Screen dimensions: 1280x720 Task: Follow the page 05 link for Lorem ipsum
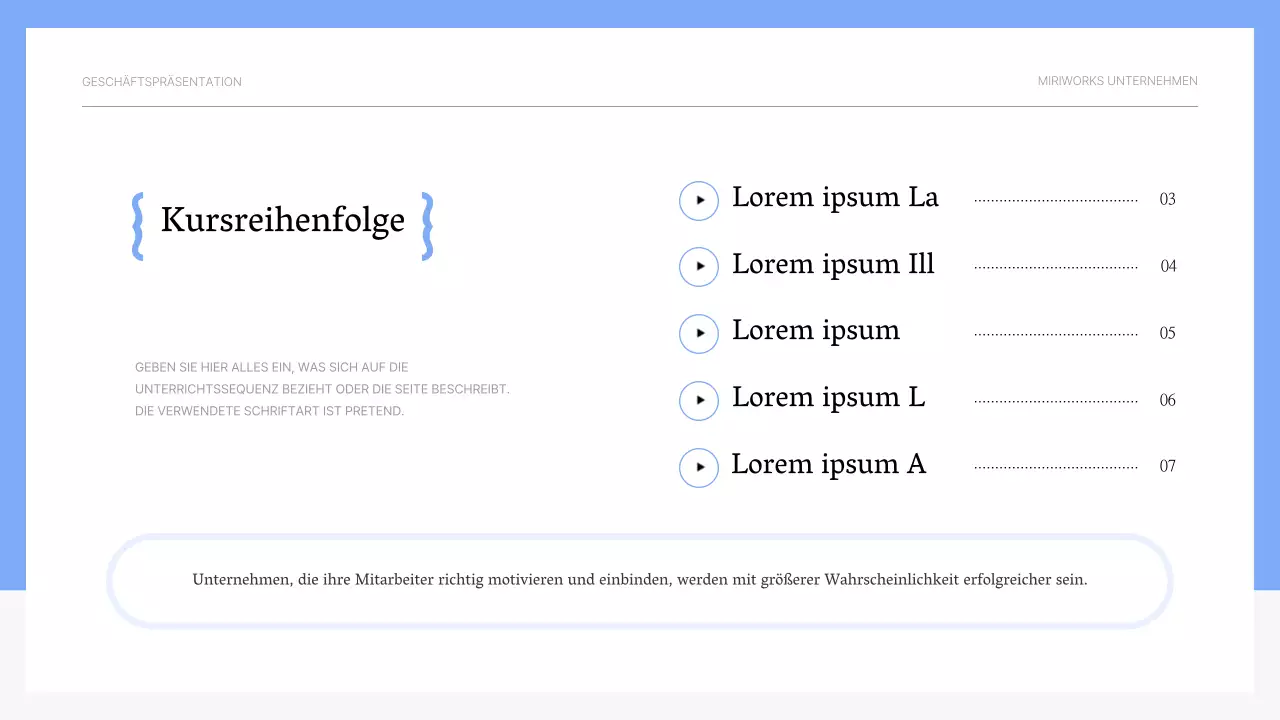tap(1167, 333)
